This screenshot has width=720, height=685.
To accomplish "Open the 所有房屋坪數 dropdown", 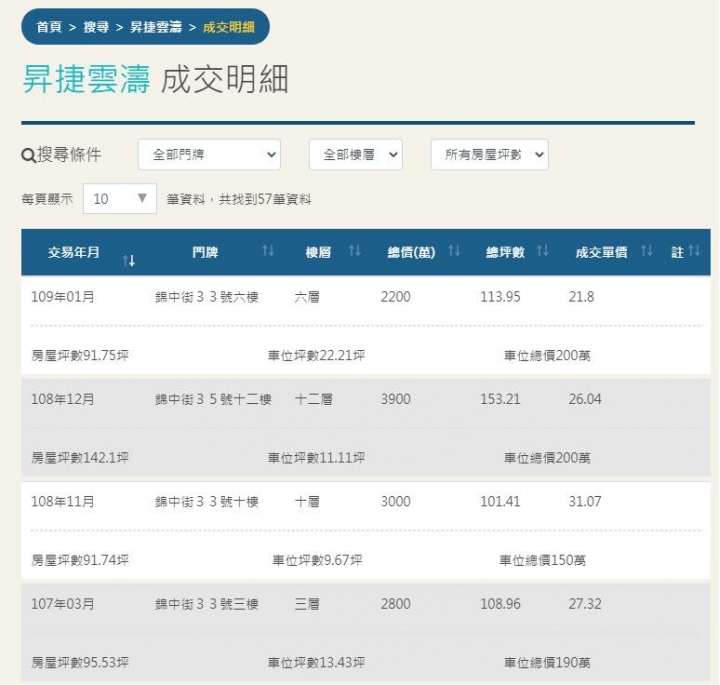I will click(x=489, y=155).
